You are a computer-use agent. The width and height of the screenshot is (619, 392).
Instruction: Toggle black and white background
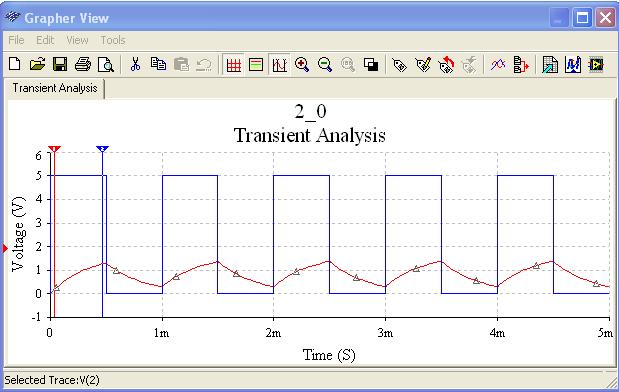click(371, 64)
